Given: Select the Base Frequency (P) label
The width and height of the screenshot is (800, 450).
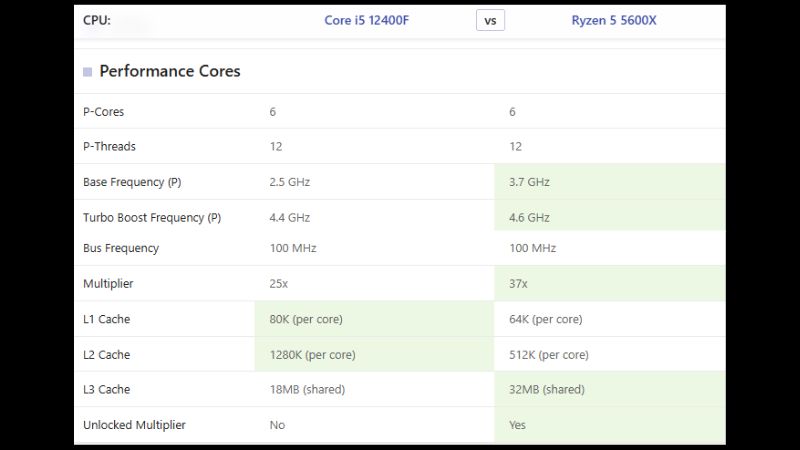Looking at the screenshot, I should tap(132, 182).
